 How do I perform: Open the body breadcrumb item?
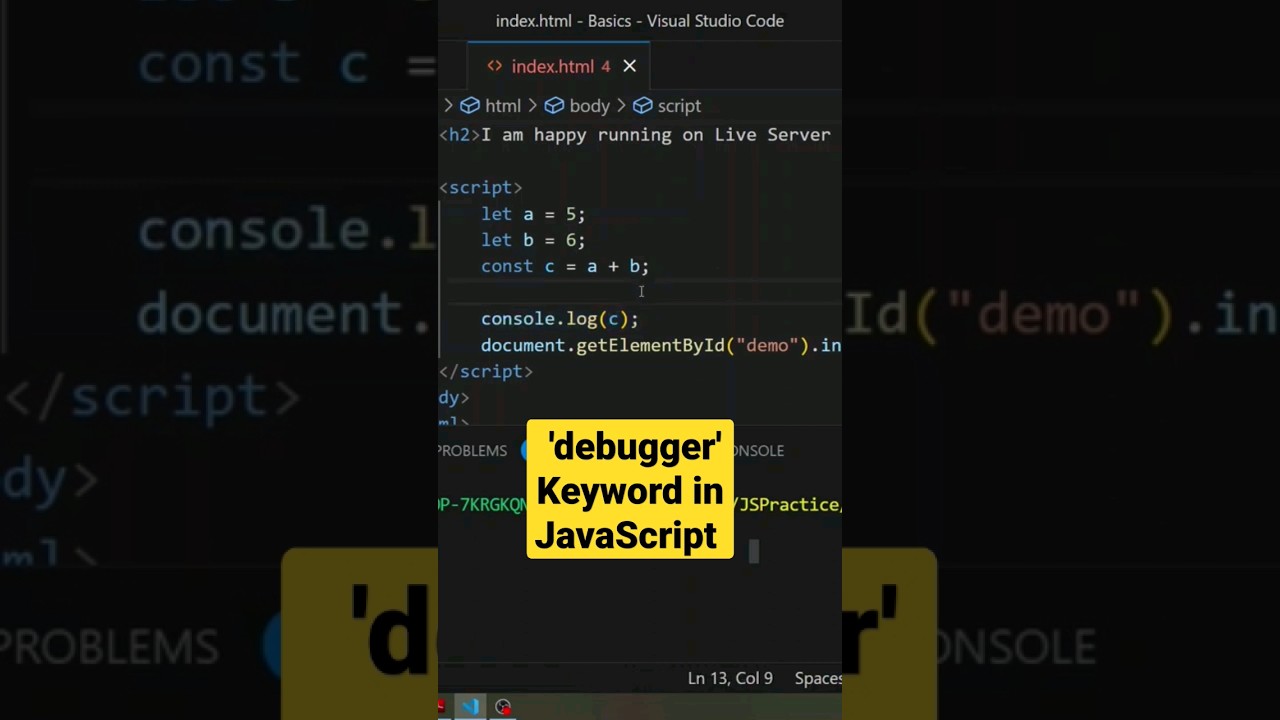[x=589, y=105]
